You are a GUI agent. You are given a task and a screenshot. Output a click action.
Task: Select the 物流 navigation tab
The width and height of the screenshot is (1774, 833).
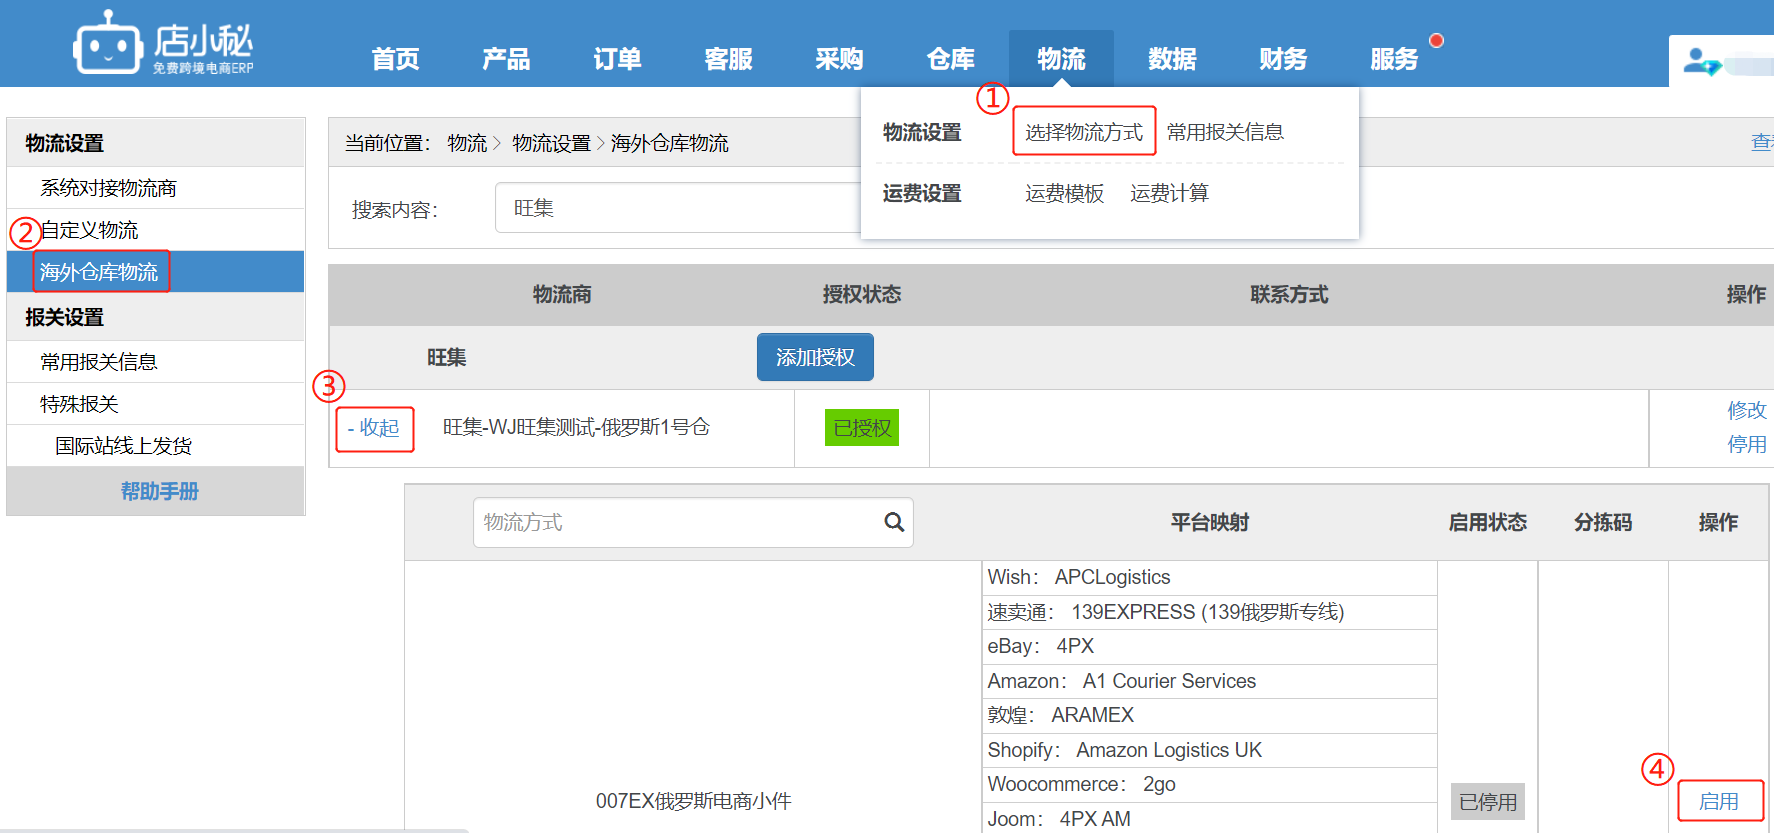click(x=1061, y=59)
